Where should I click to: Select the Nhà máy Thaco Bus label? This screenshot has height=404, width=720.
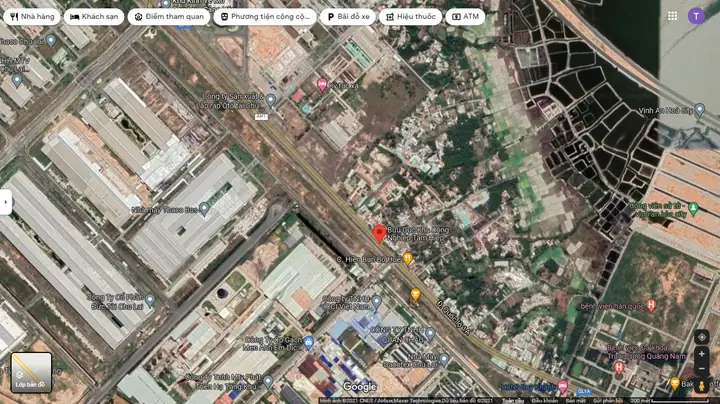click(x=164, y=210)
